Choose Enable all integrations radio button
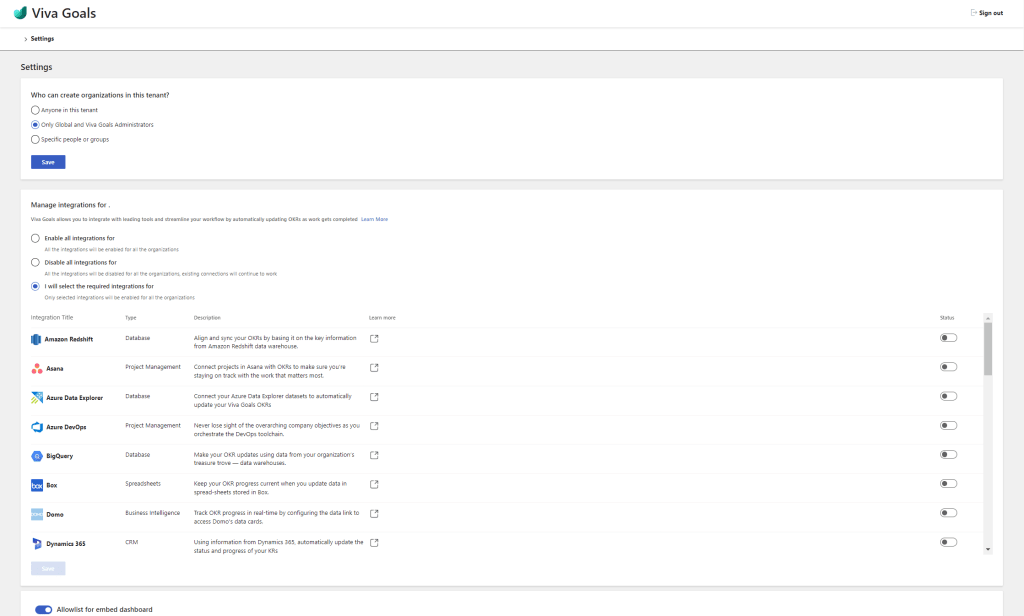The height and width of the screenshot is (616, 1024). tap(36, 238)
